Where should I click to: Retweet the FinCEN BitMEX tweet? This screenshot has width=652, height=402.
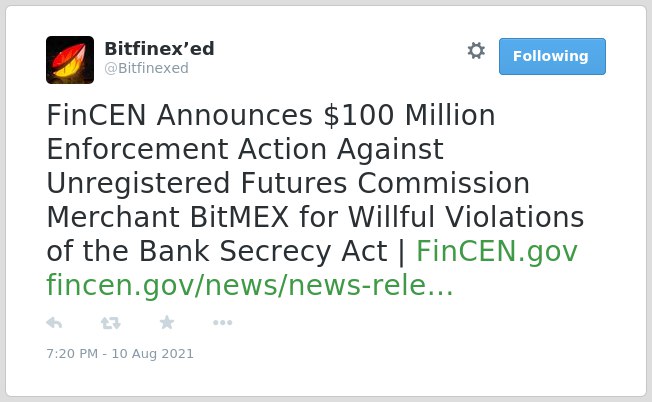pos(111,323)
